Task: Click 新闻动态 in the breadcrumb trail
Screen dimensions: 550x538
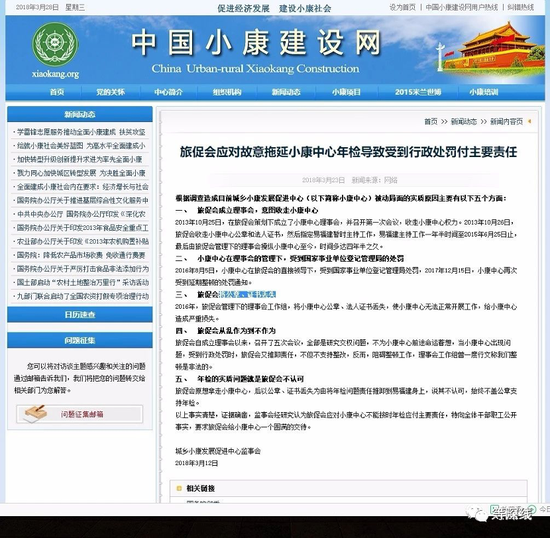Action: point(463,121)
